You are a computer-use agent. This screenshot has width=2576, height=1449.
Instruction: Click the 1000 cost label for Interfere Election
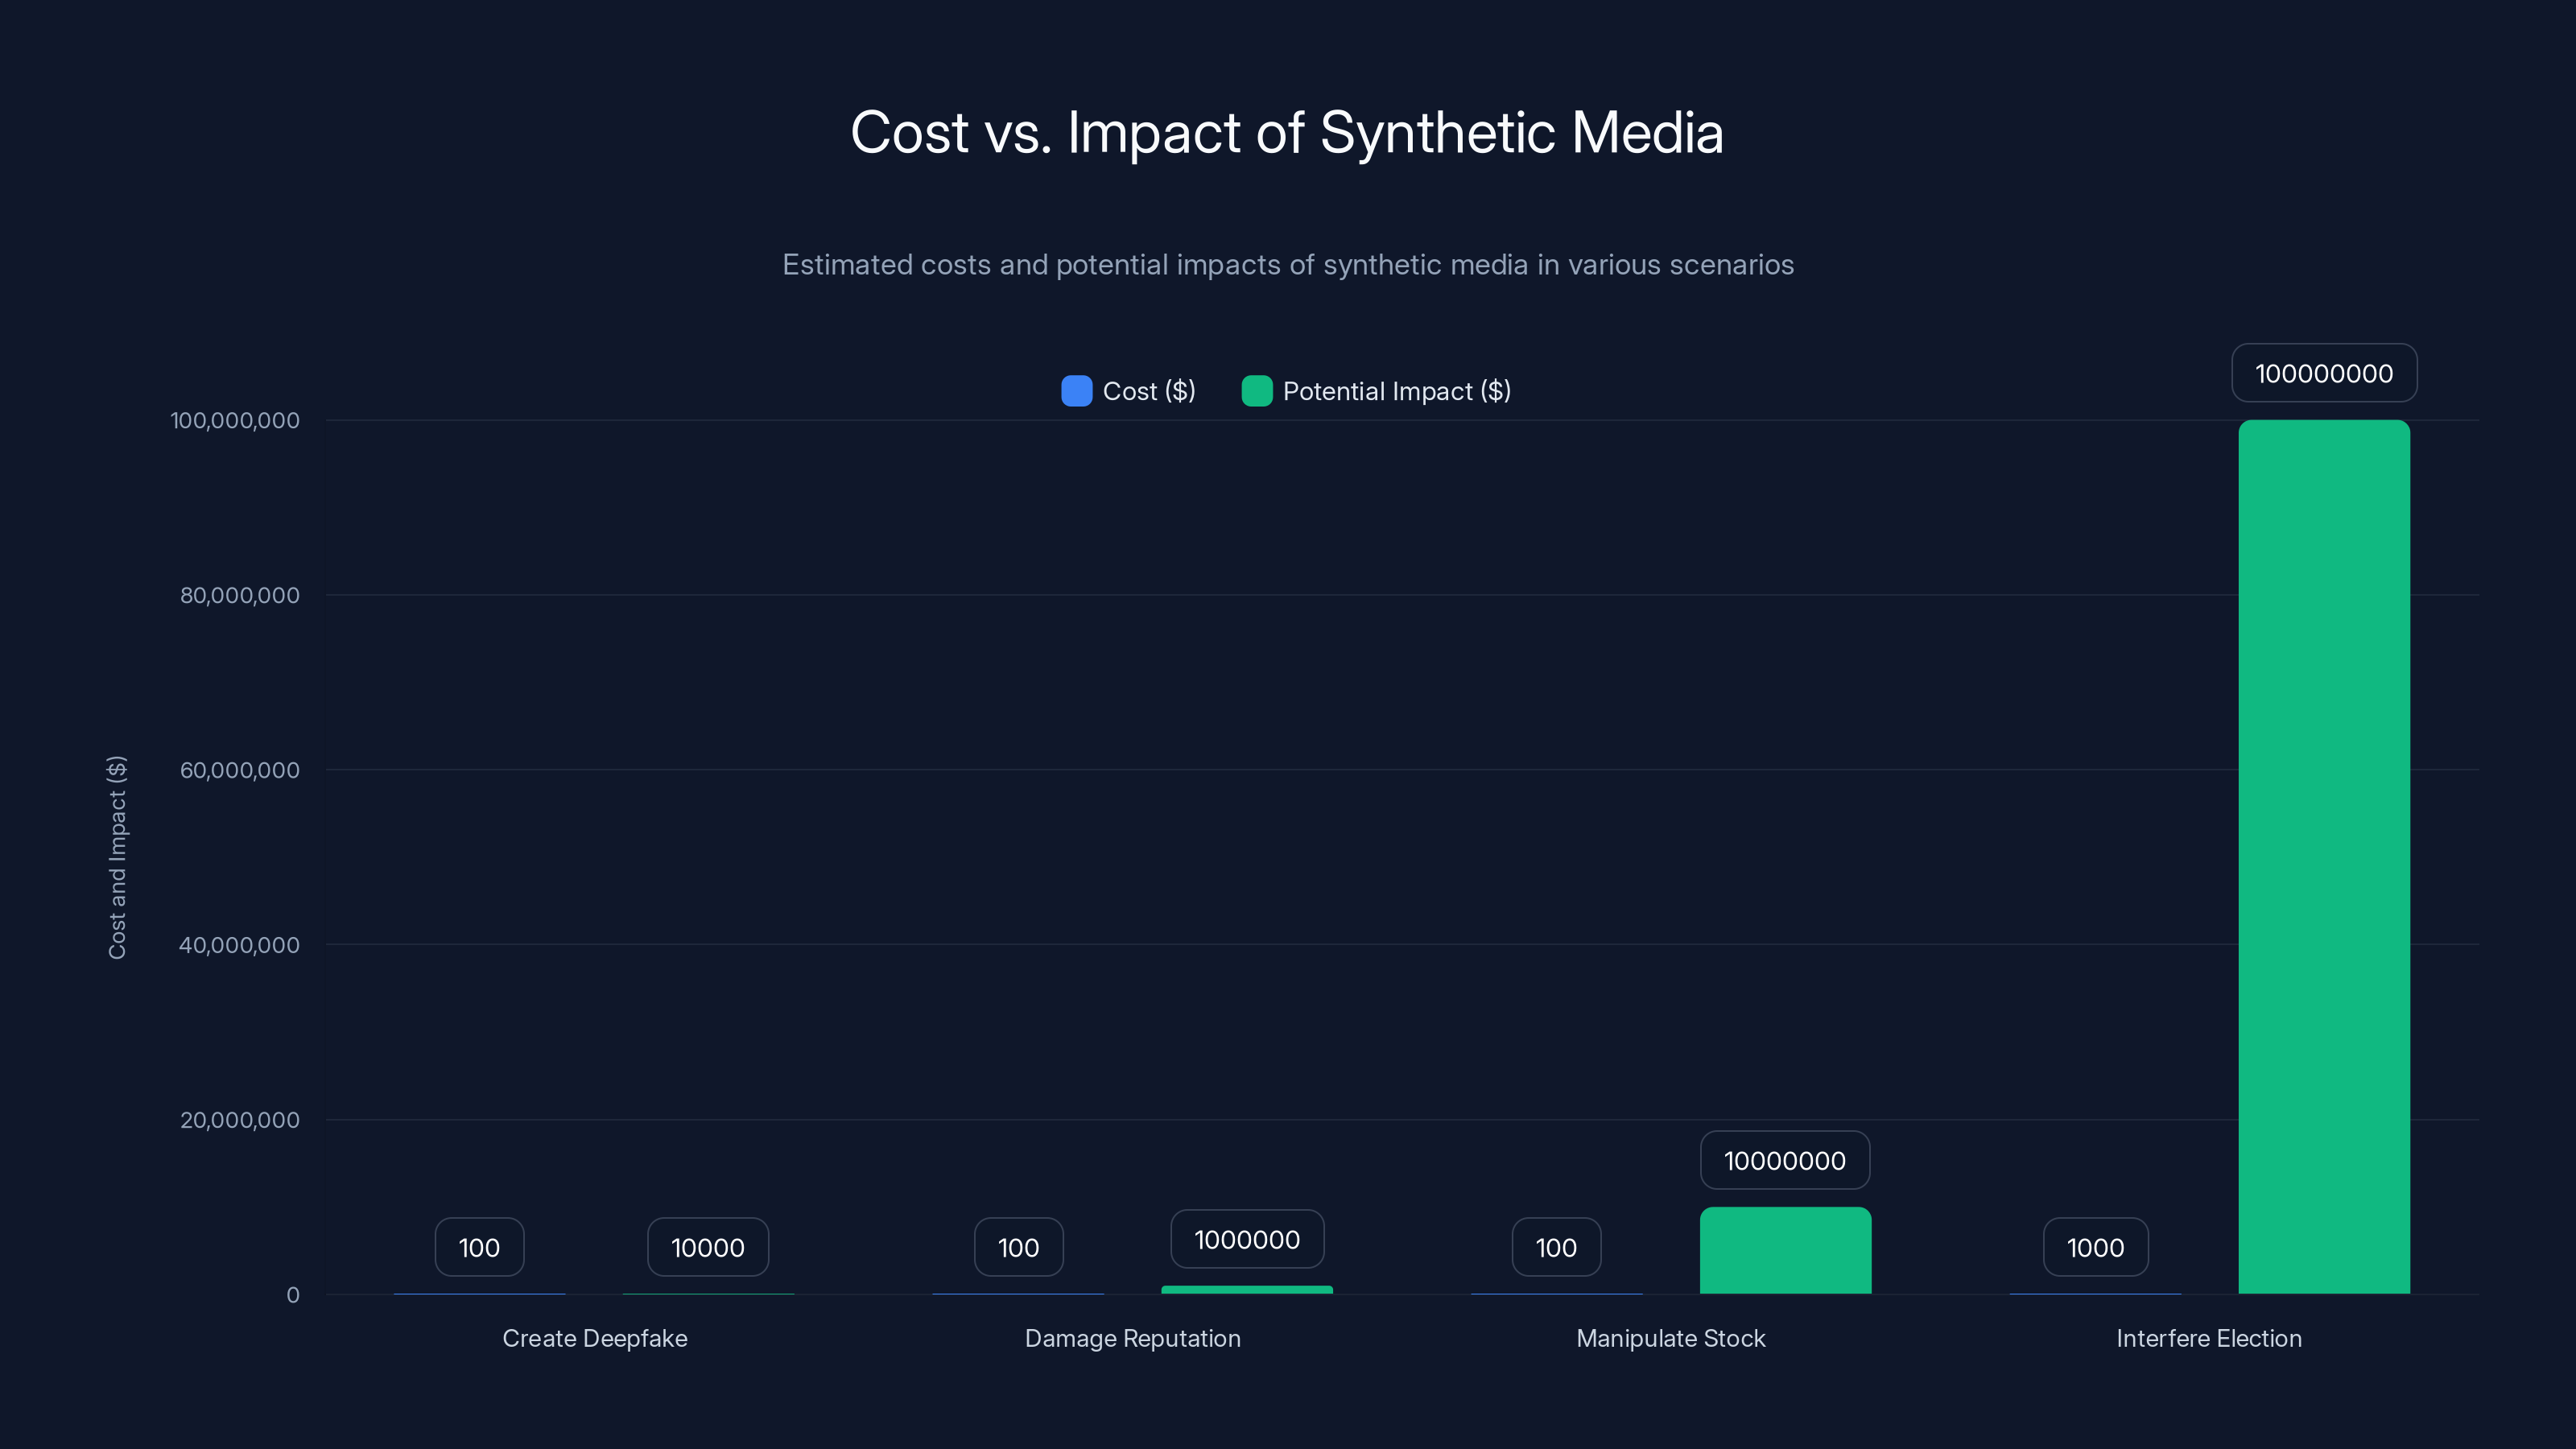tap(2095, 1246)
